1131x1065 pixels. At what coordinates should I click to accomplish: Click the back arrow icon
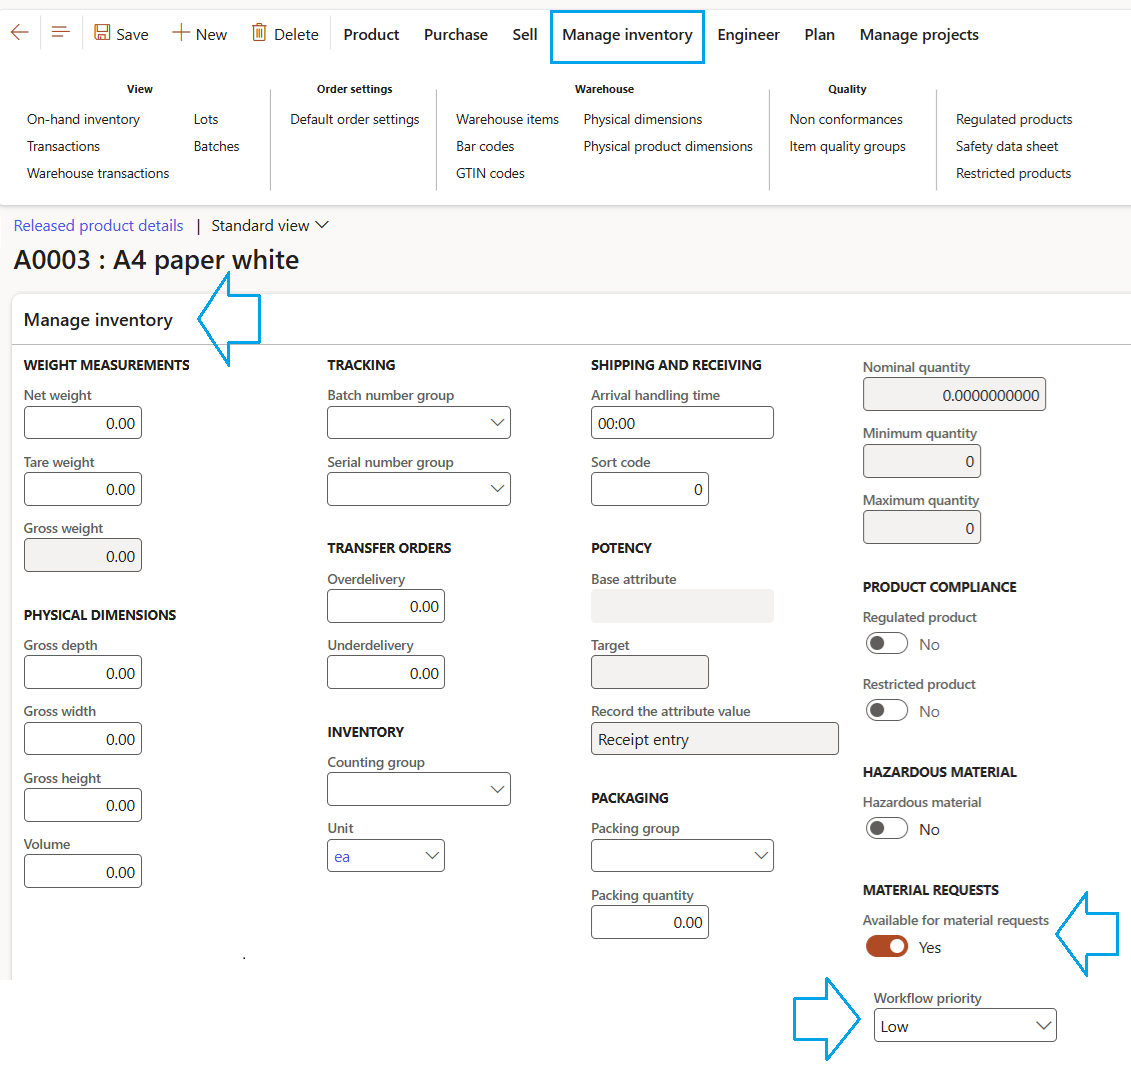click(x=19, y=33)
